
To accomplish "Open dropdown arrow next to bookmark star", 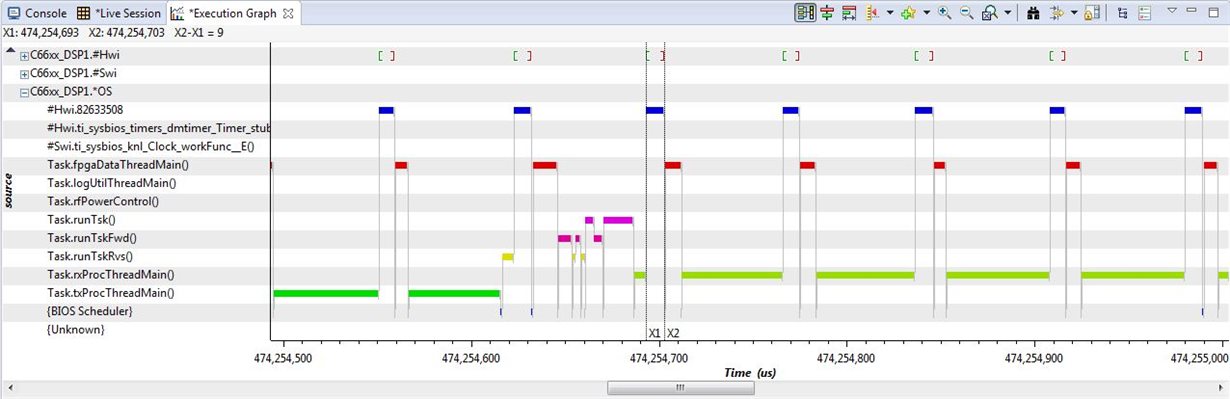I will click(926, 13).
